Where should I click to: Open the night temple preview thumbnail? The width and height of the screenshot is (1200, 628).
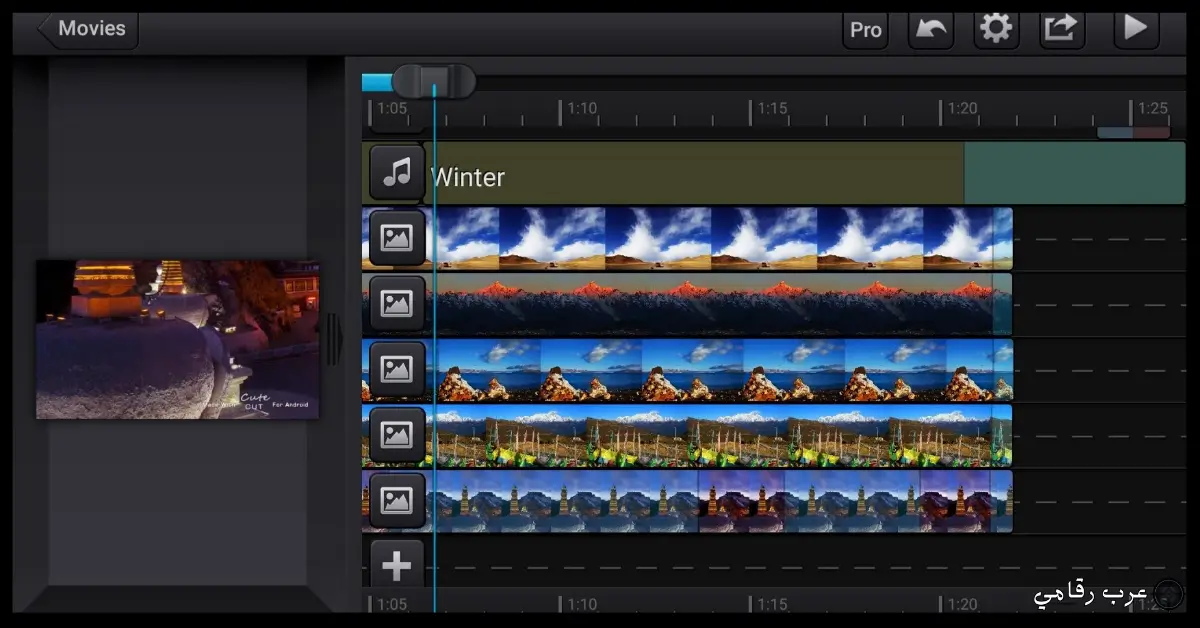[178, 339]
